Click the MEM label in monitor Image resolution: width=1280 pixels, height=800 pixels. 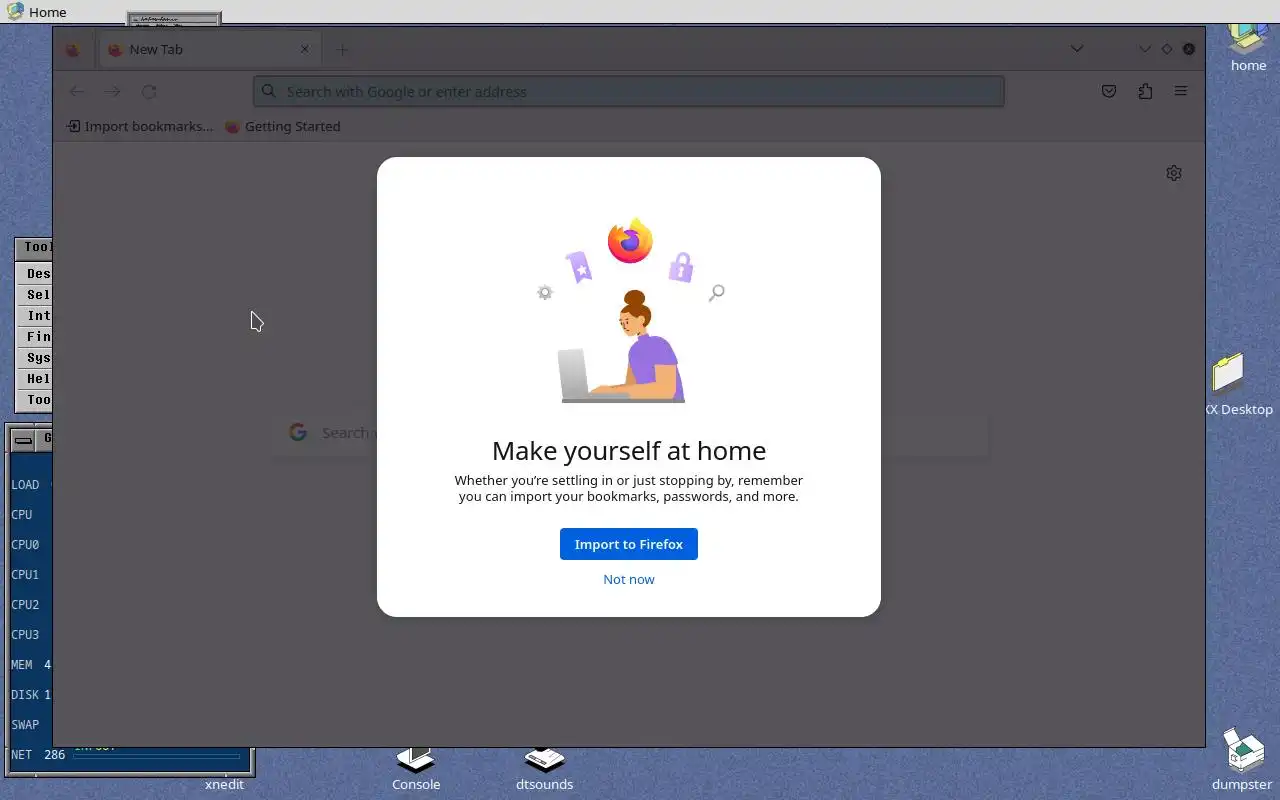coord(21,665)
